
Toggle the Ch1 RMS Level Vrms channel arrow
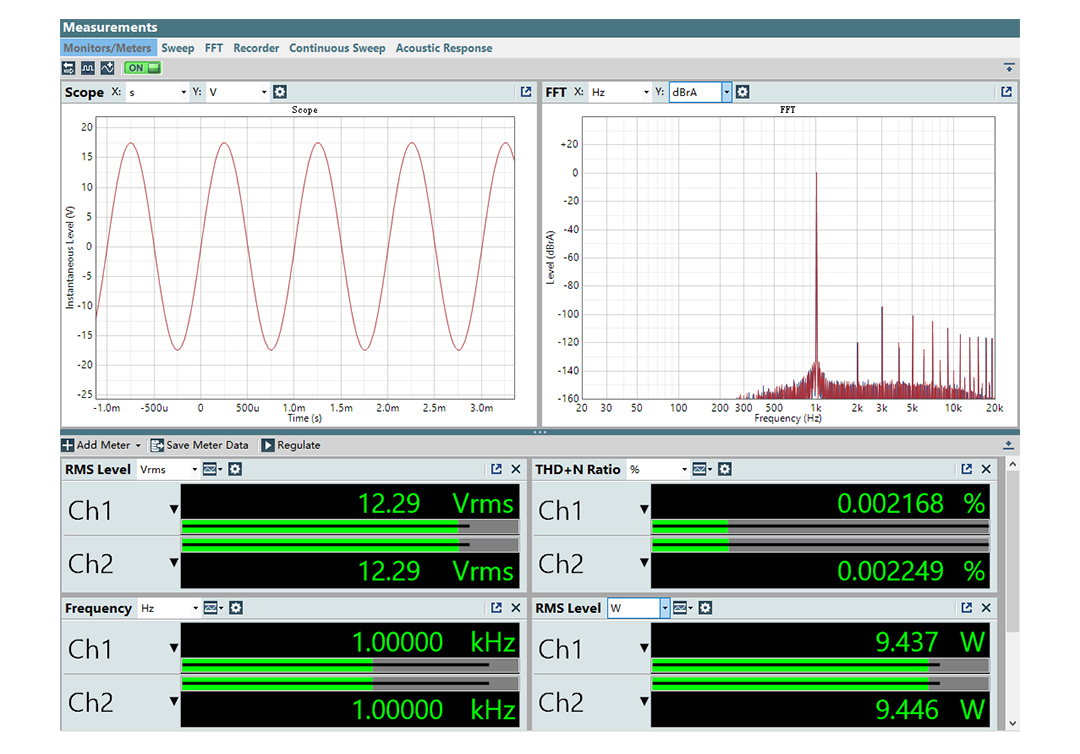[x=174, y=510]
